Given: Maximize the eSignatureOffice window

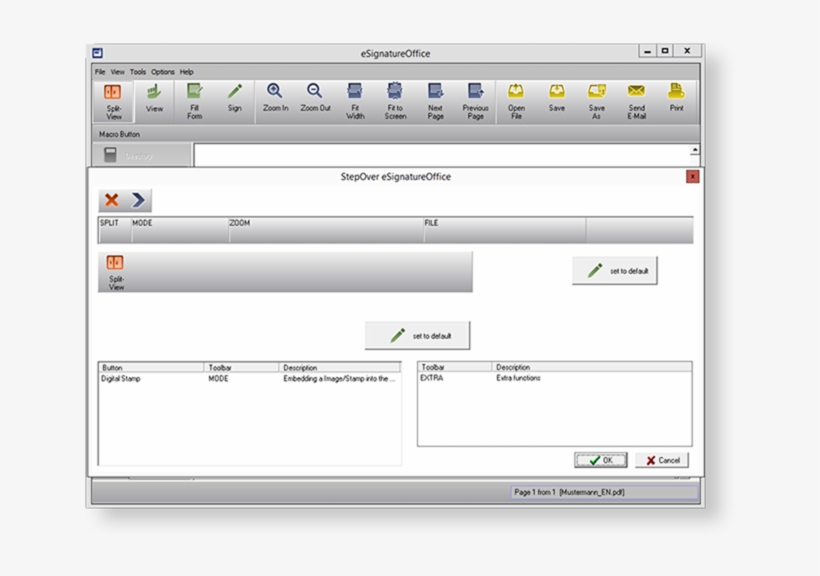Looking at the screenshot, I should coord(665,51).
